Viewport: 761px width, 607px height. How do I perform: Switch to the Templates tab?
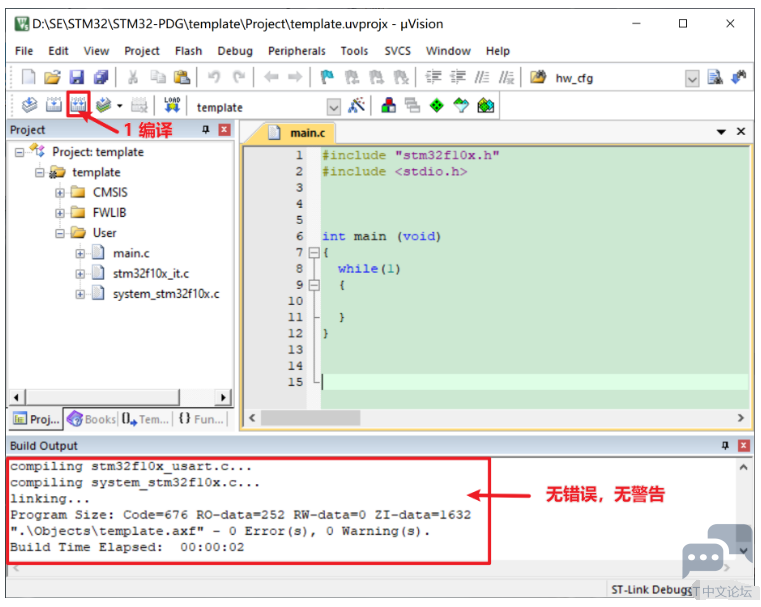[x=145, y=419]
